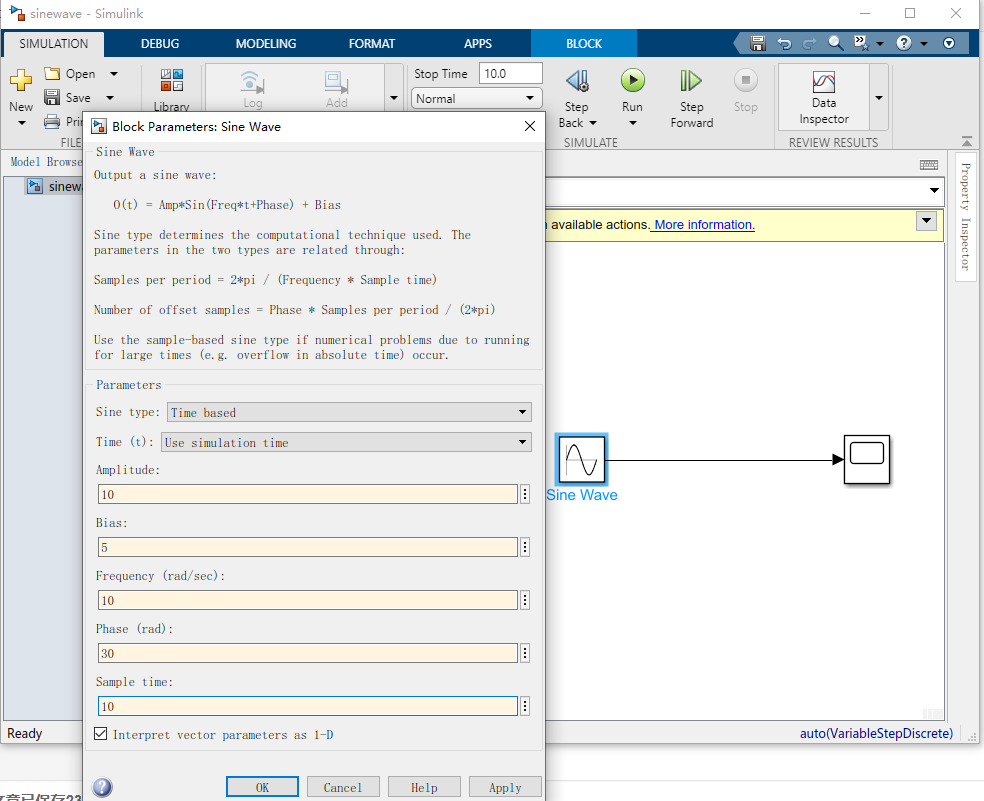Click the Stop Time field
The width and height of the screenshot is (984, 801).
[x=510, y=73]
